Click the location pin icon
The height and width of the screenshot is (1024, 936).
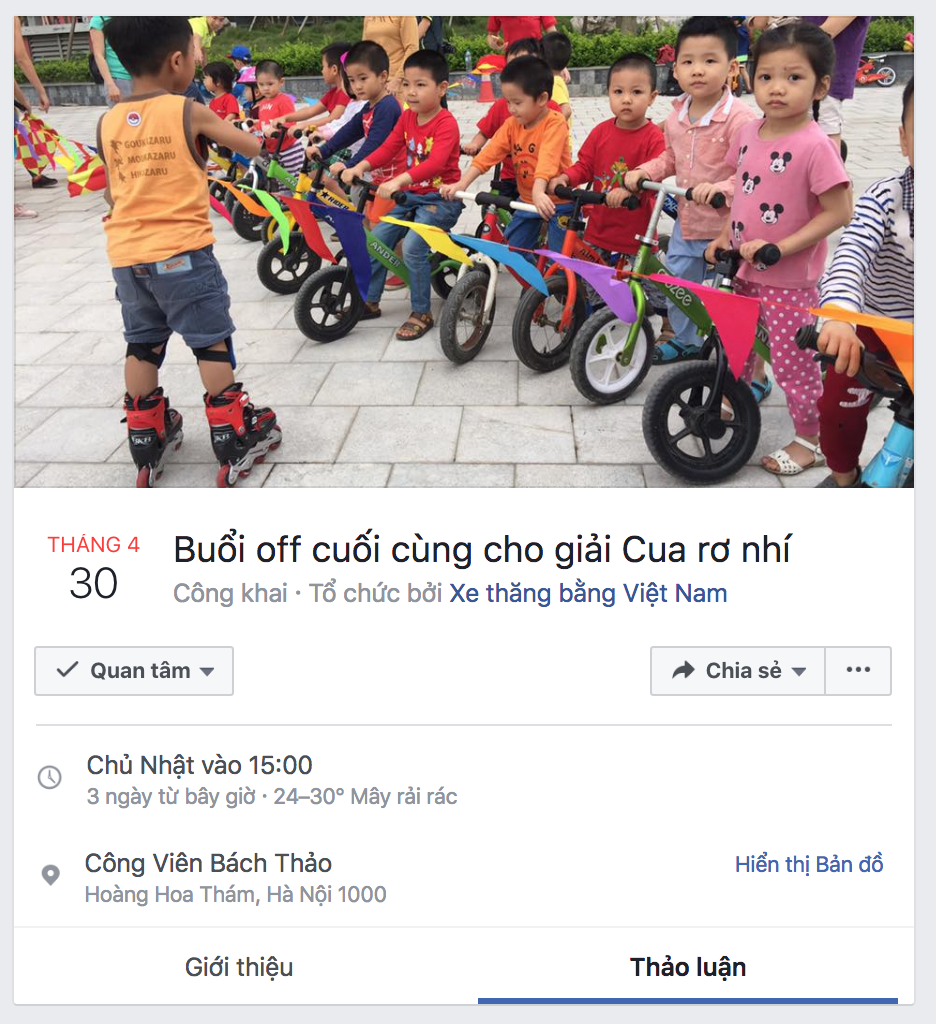tap(50, 874)
